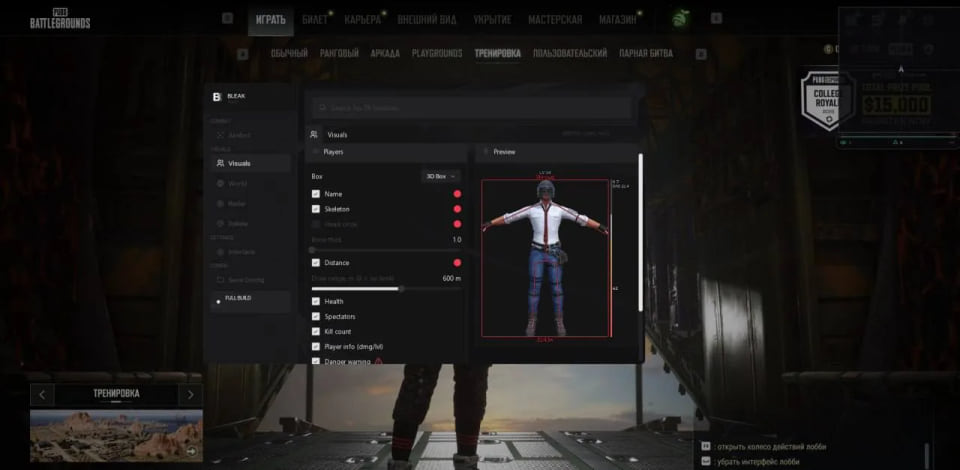Click the FULL BUILD button in sidebar
The image size is (960, 470).
(250, 301)
